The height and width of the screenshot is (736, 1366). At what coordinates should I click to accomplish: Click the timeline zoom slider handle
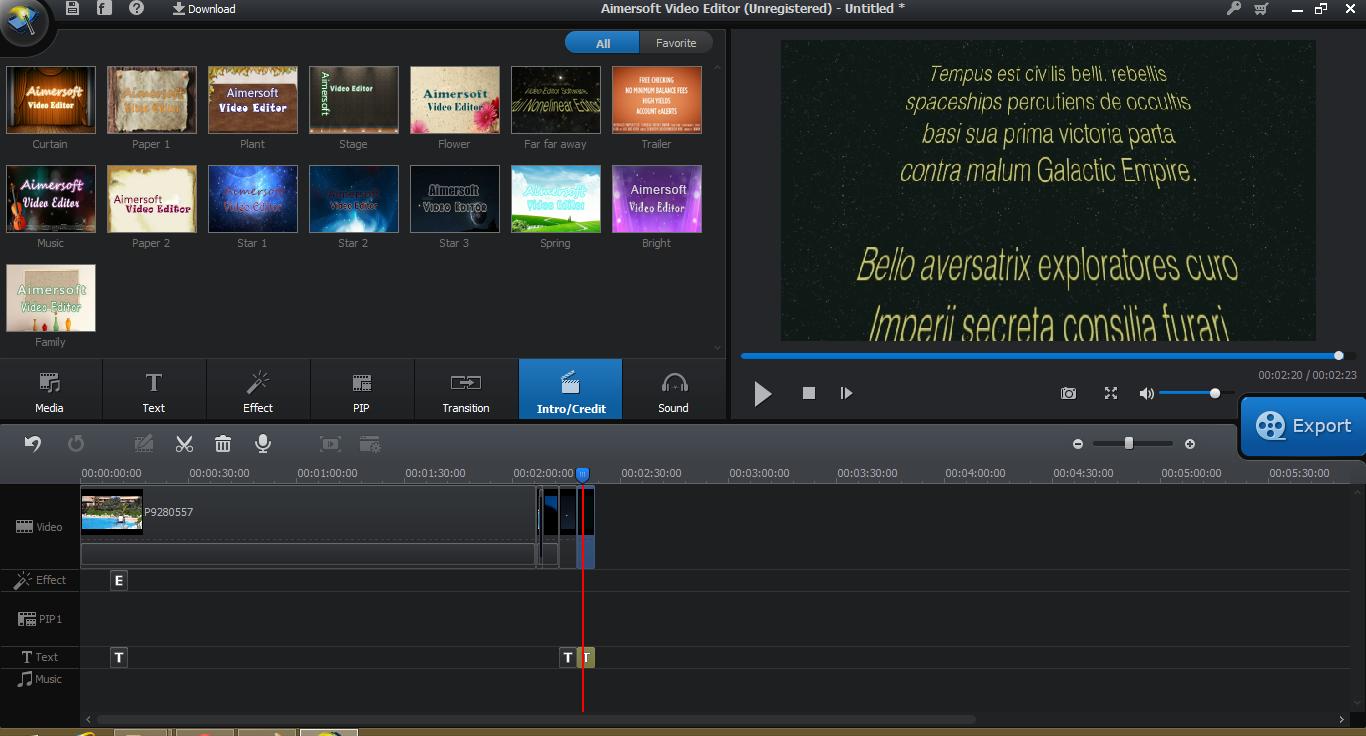(1129, 443)
